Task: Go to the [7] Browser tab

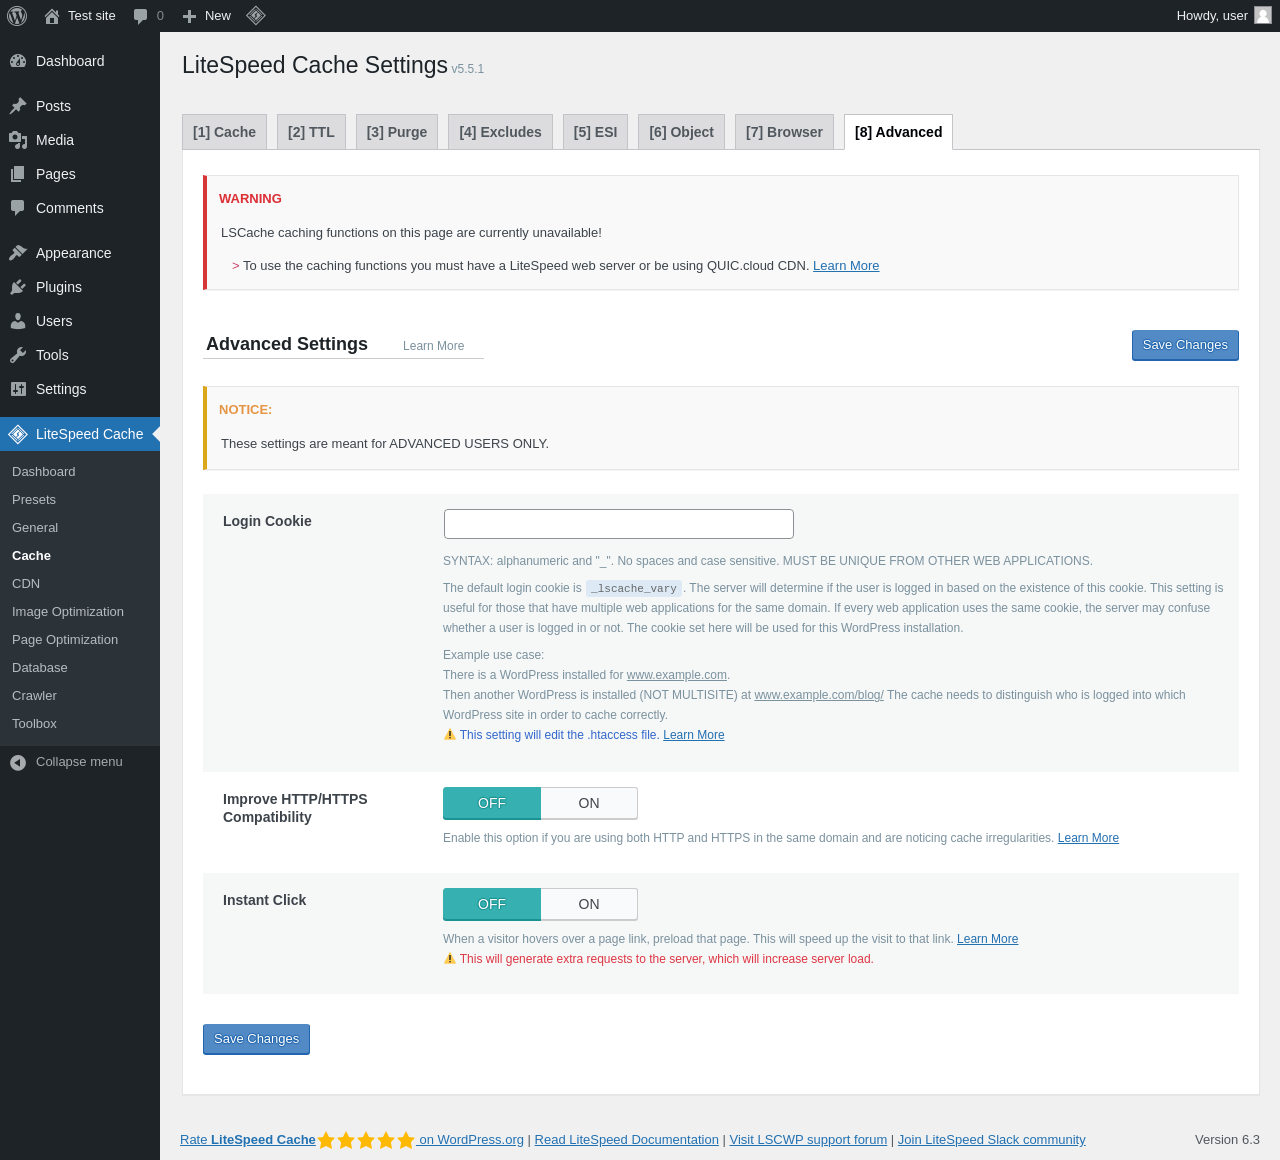Action: pyautogui.click(x=784, y=132)
